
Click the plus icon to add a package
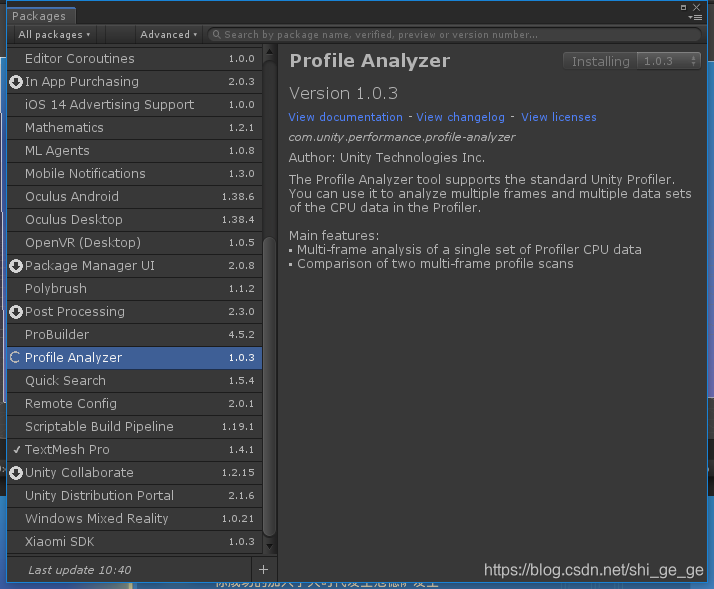pyautogui.click(x=263, y=569)
